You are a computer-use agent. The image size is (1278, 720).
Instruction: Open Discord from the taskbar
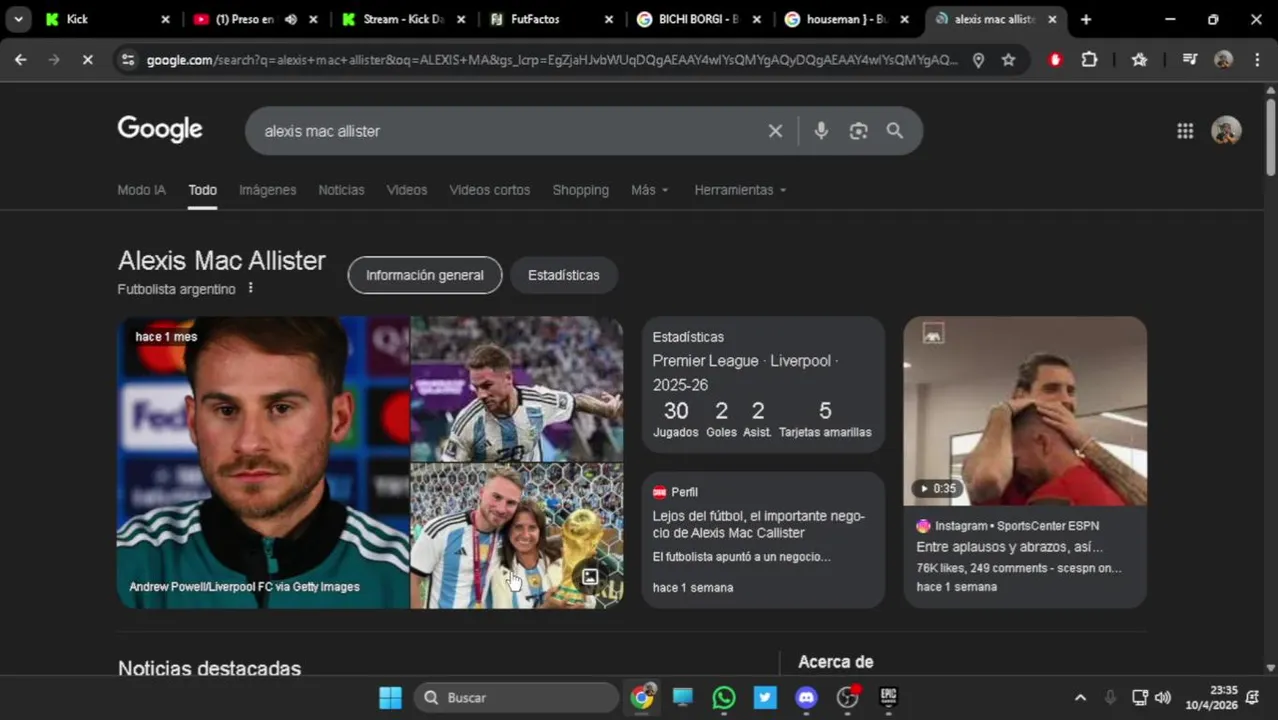(x=806, y=697)
